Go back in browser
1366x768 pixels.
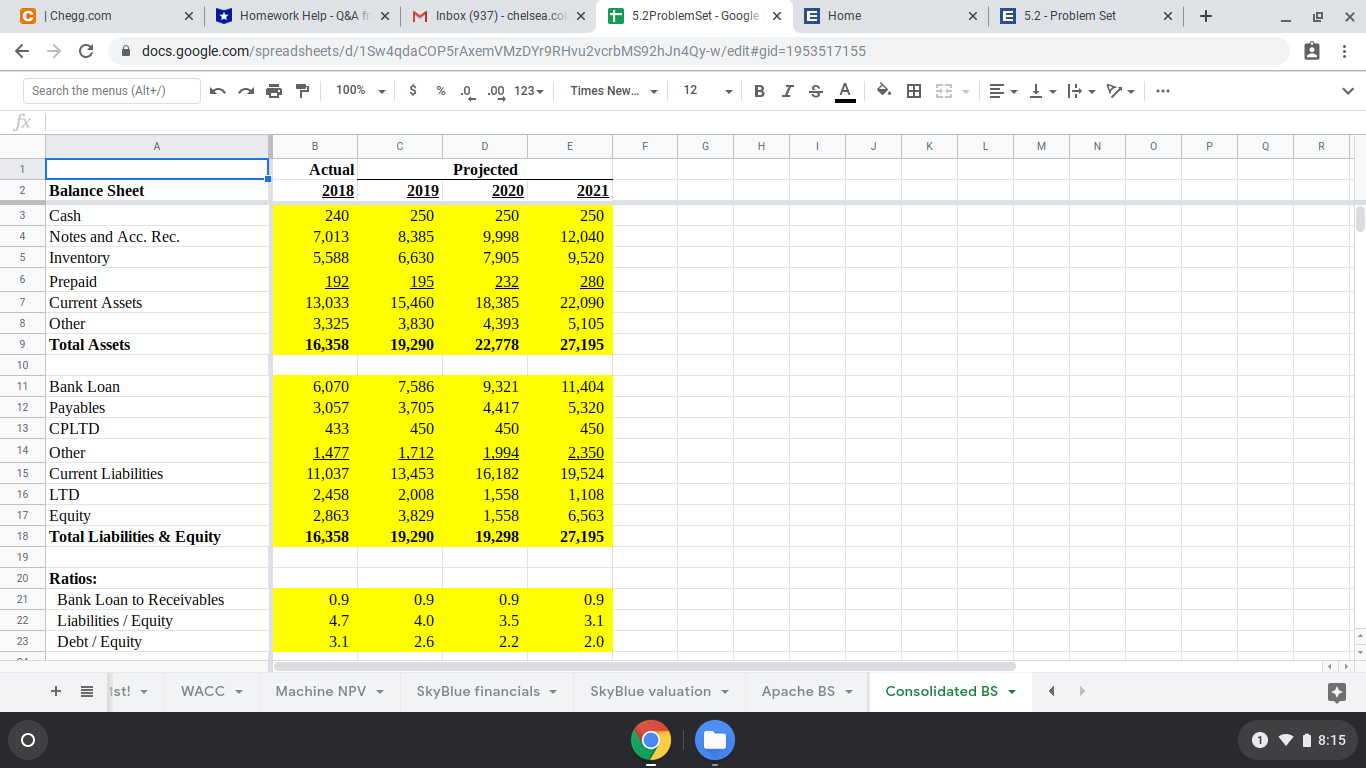coord(23,51)
